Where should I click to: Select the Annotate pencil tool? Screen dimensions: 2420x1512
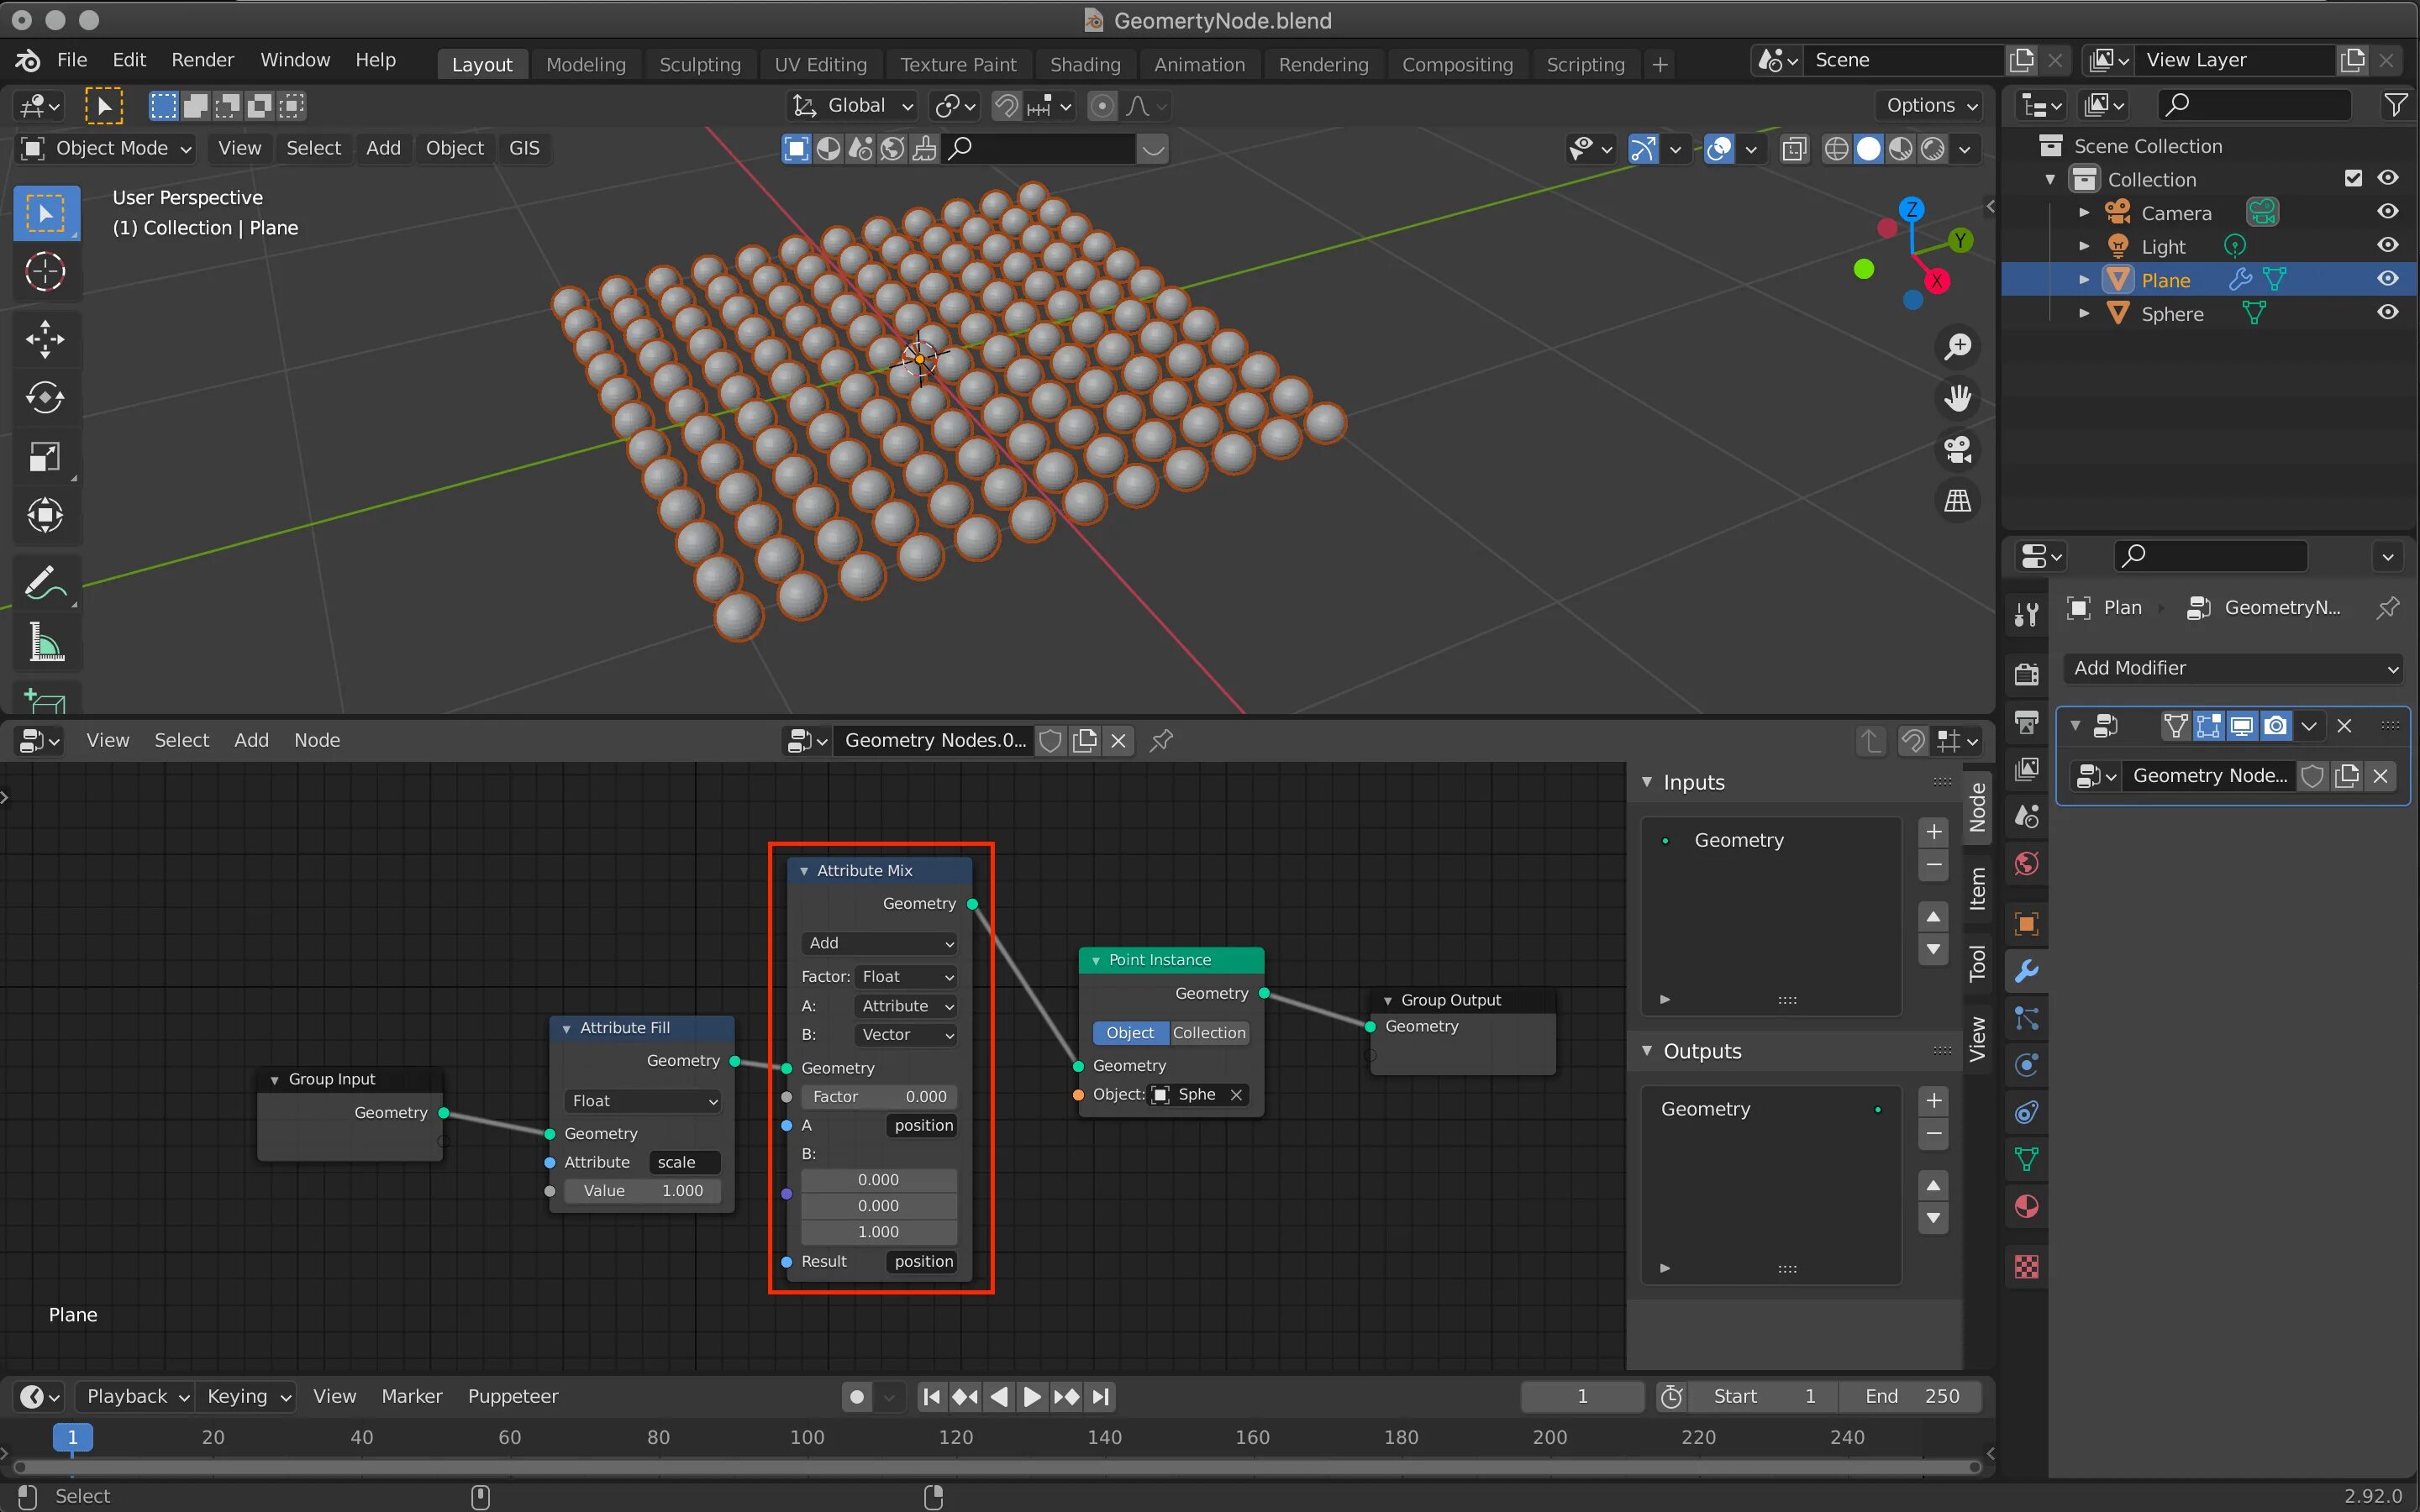click(x=45, y=583)
